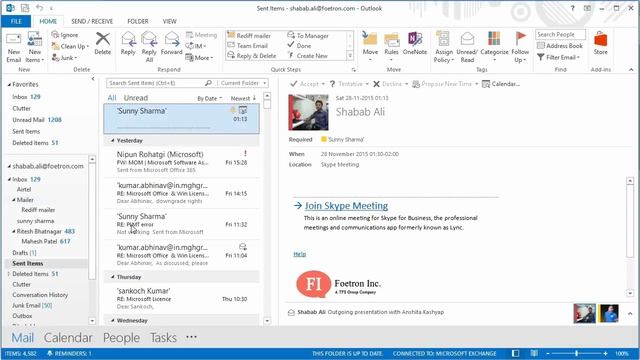Reply with Meeting

tap(201, 35)
